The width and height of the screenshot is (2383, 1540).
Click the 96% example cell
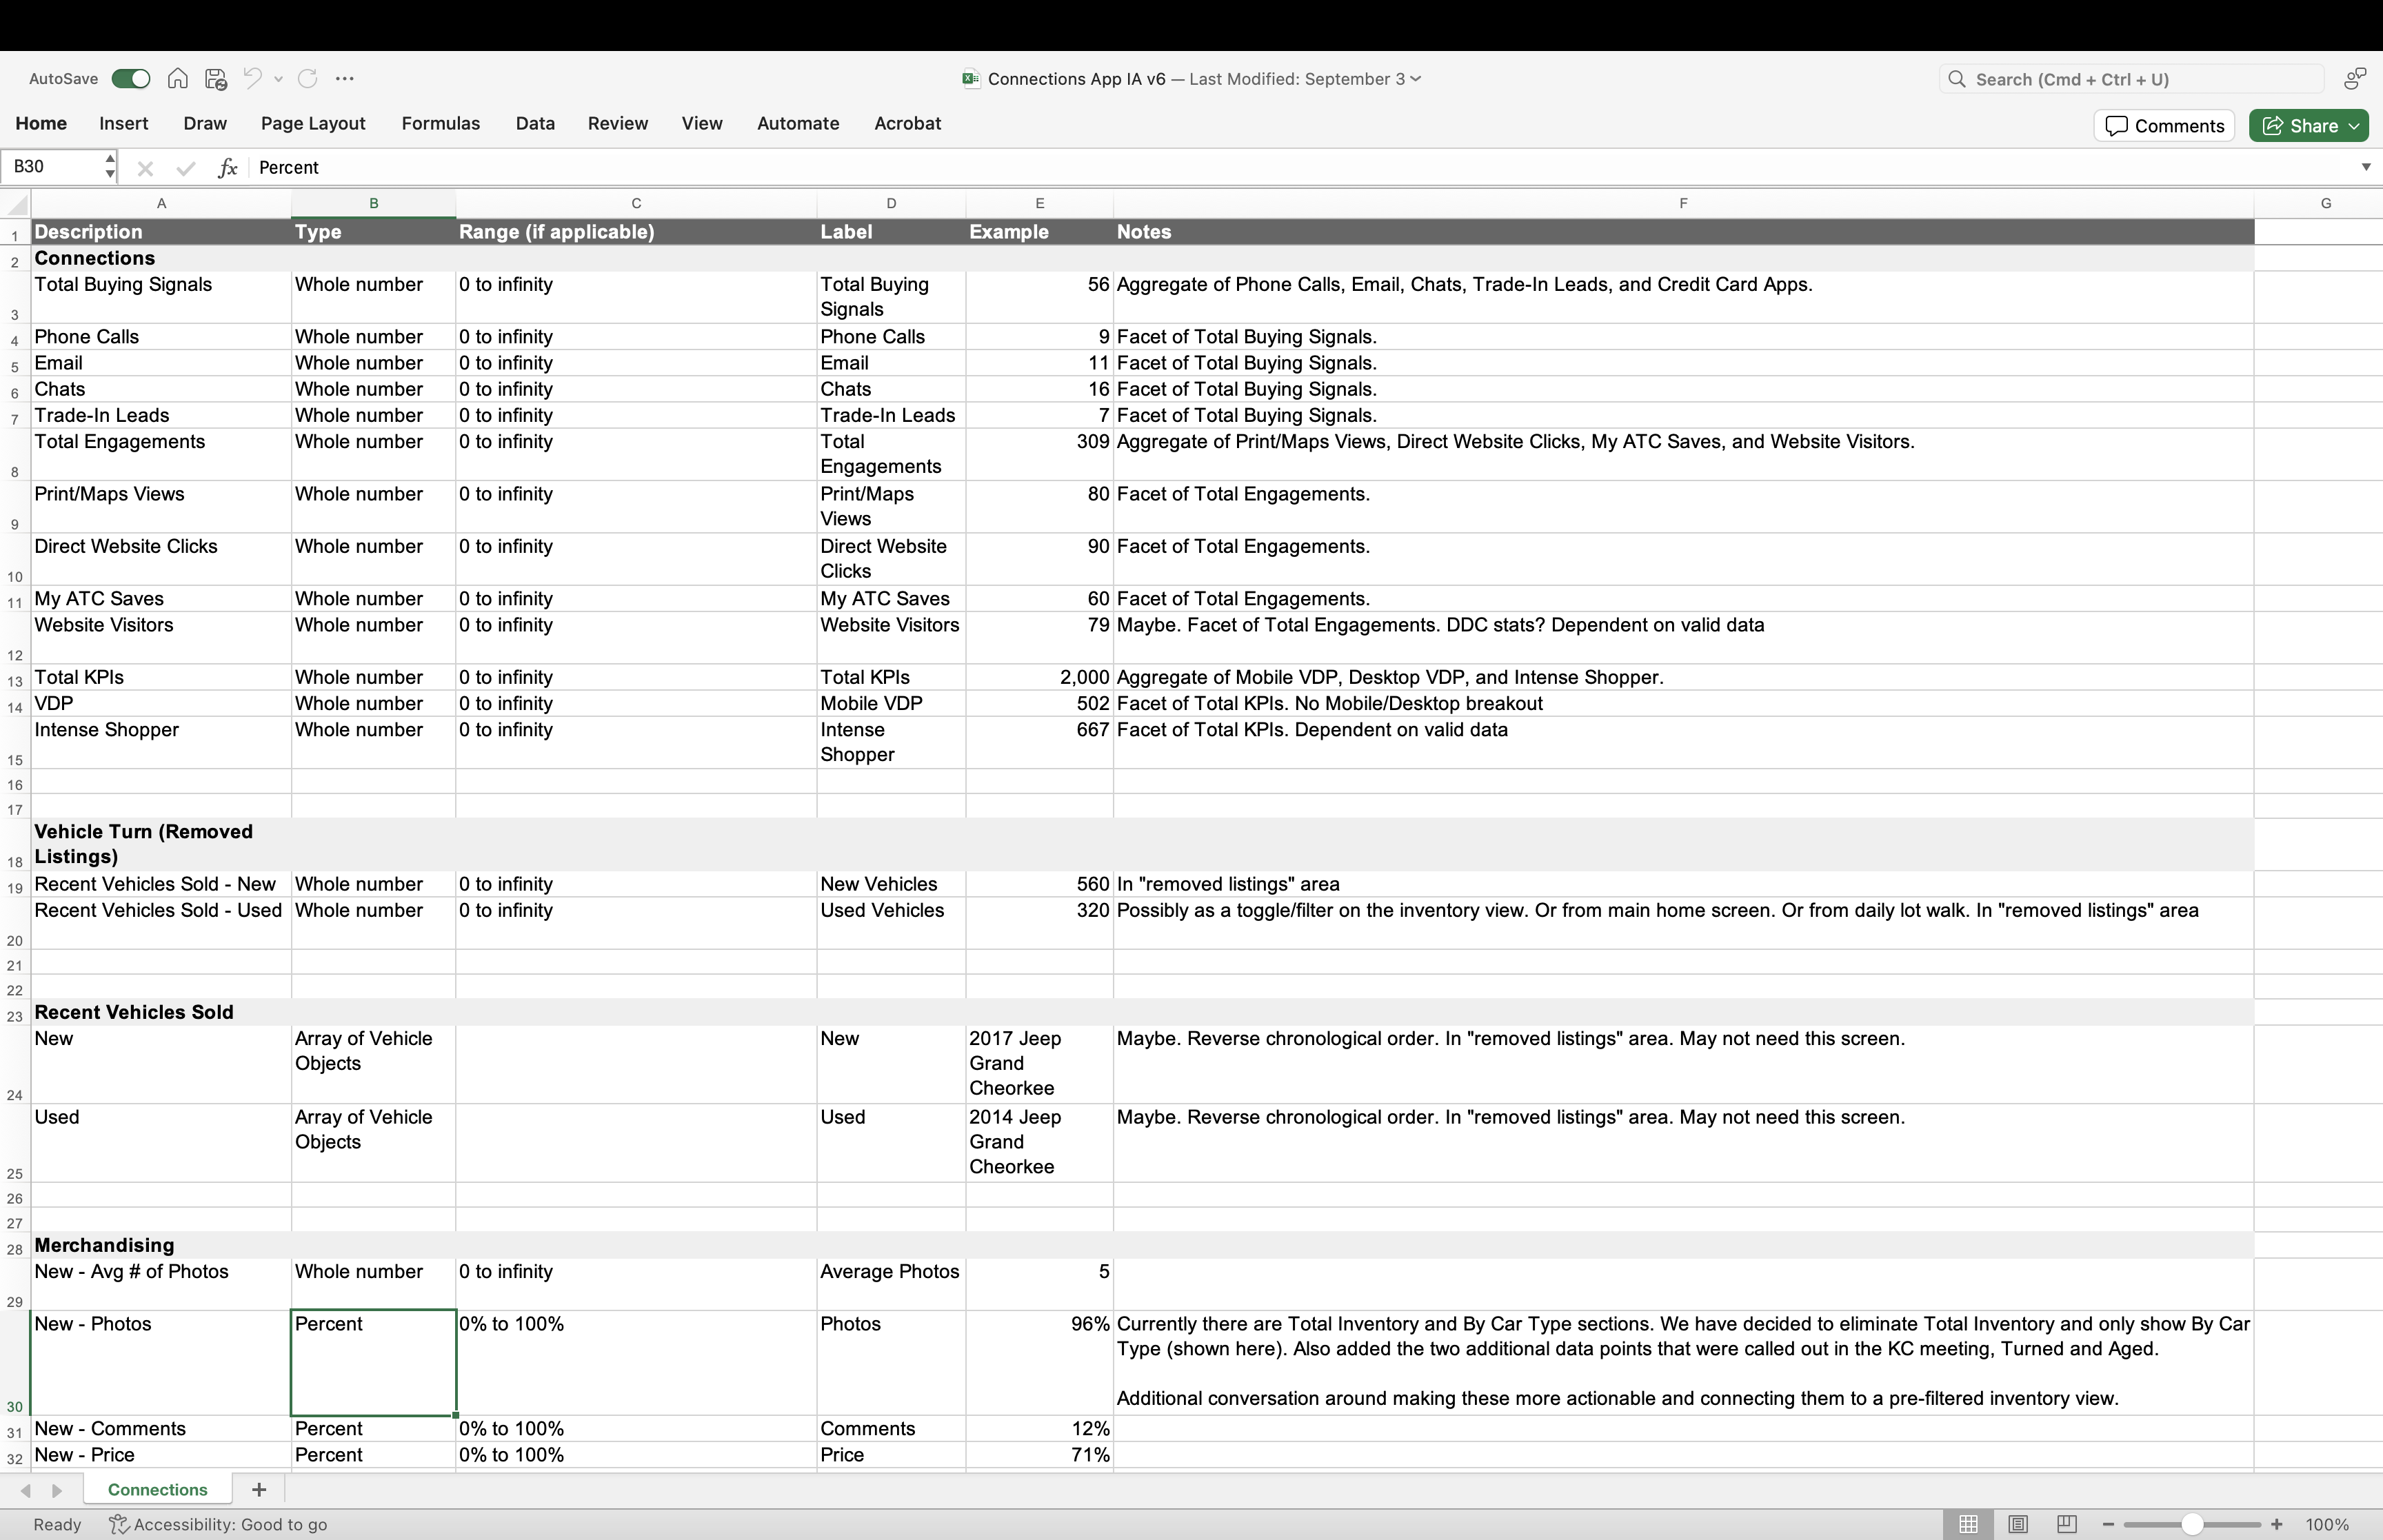[1040, 1363]
